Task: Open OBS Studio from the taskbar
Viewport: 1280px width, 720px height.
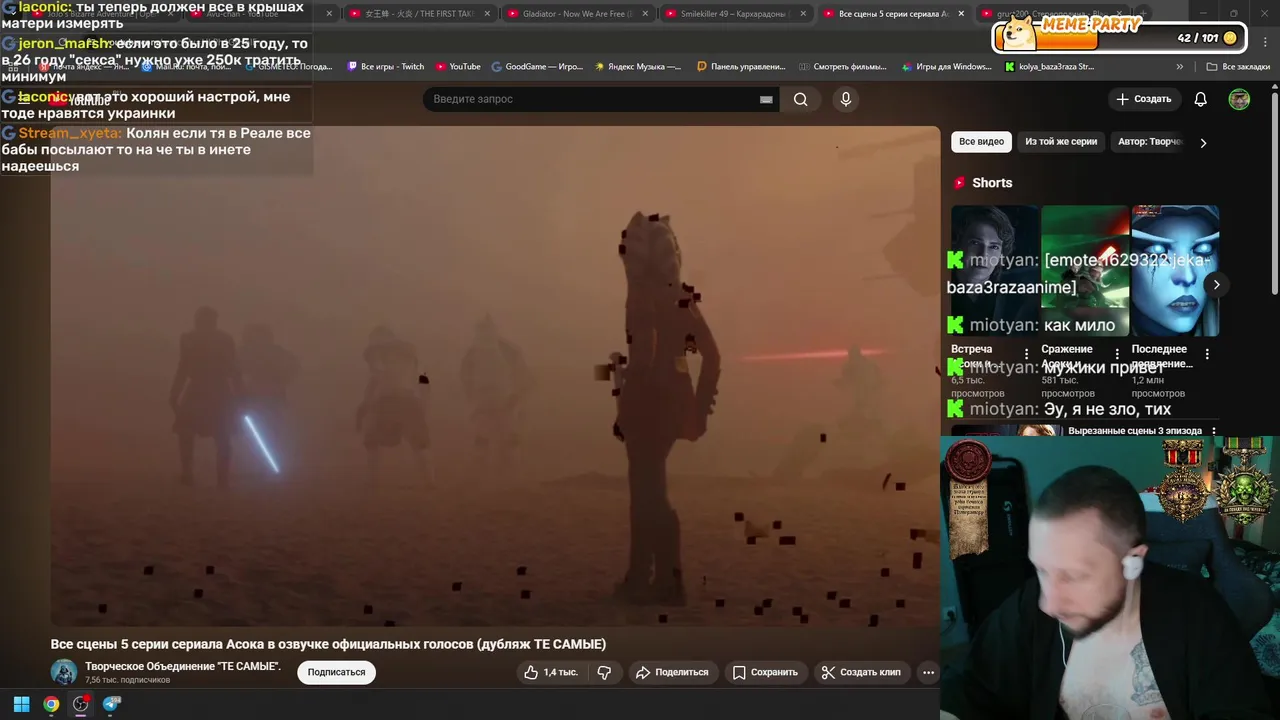Action: [x=81, y=704]
